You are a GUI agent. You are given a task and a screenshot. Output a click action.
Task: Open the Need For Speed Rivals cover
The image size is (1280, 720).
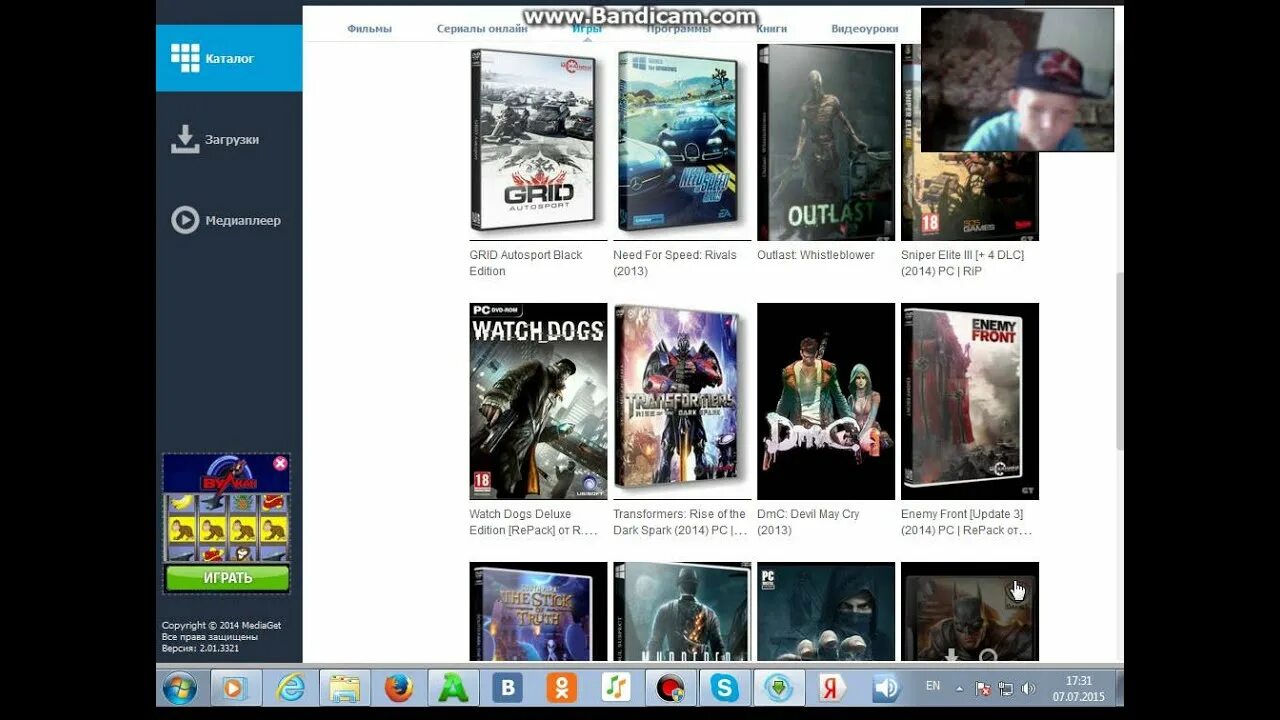pyautogui.click(x=682, y=141)
